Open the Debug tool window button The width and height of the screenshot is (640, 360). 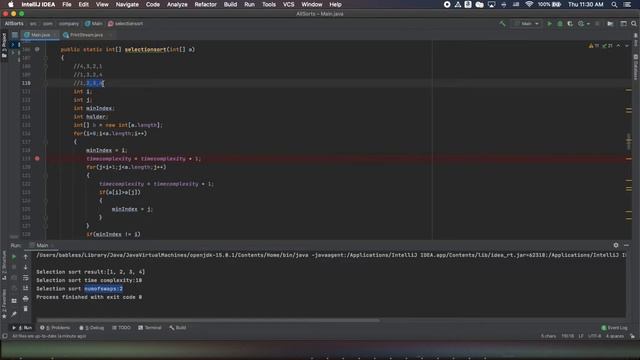92,328
